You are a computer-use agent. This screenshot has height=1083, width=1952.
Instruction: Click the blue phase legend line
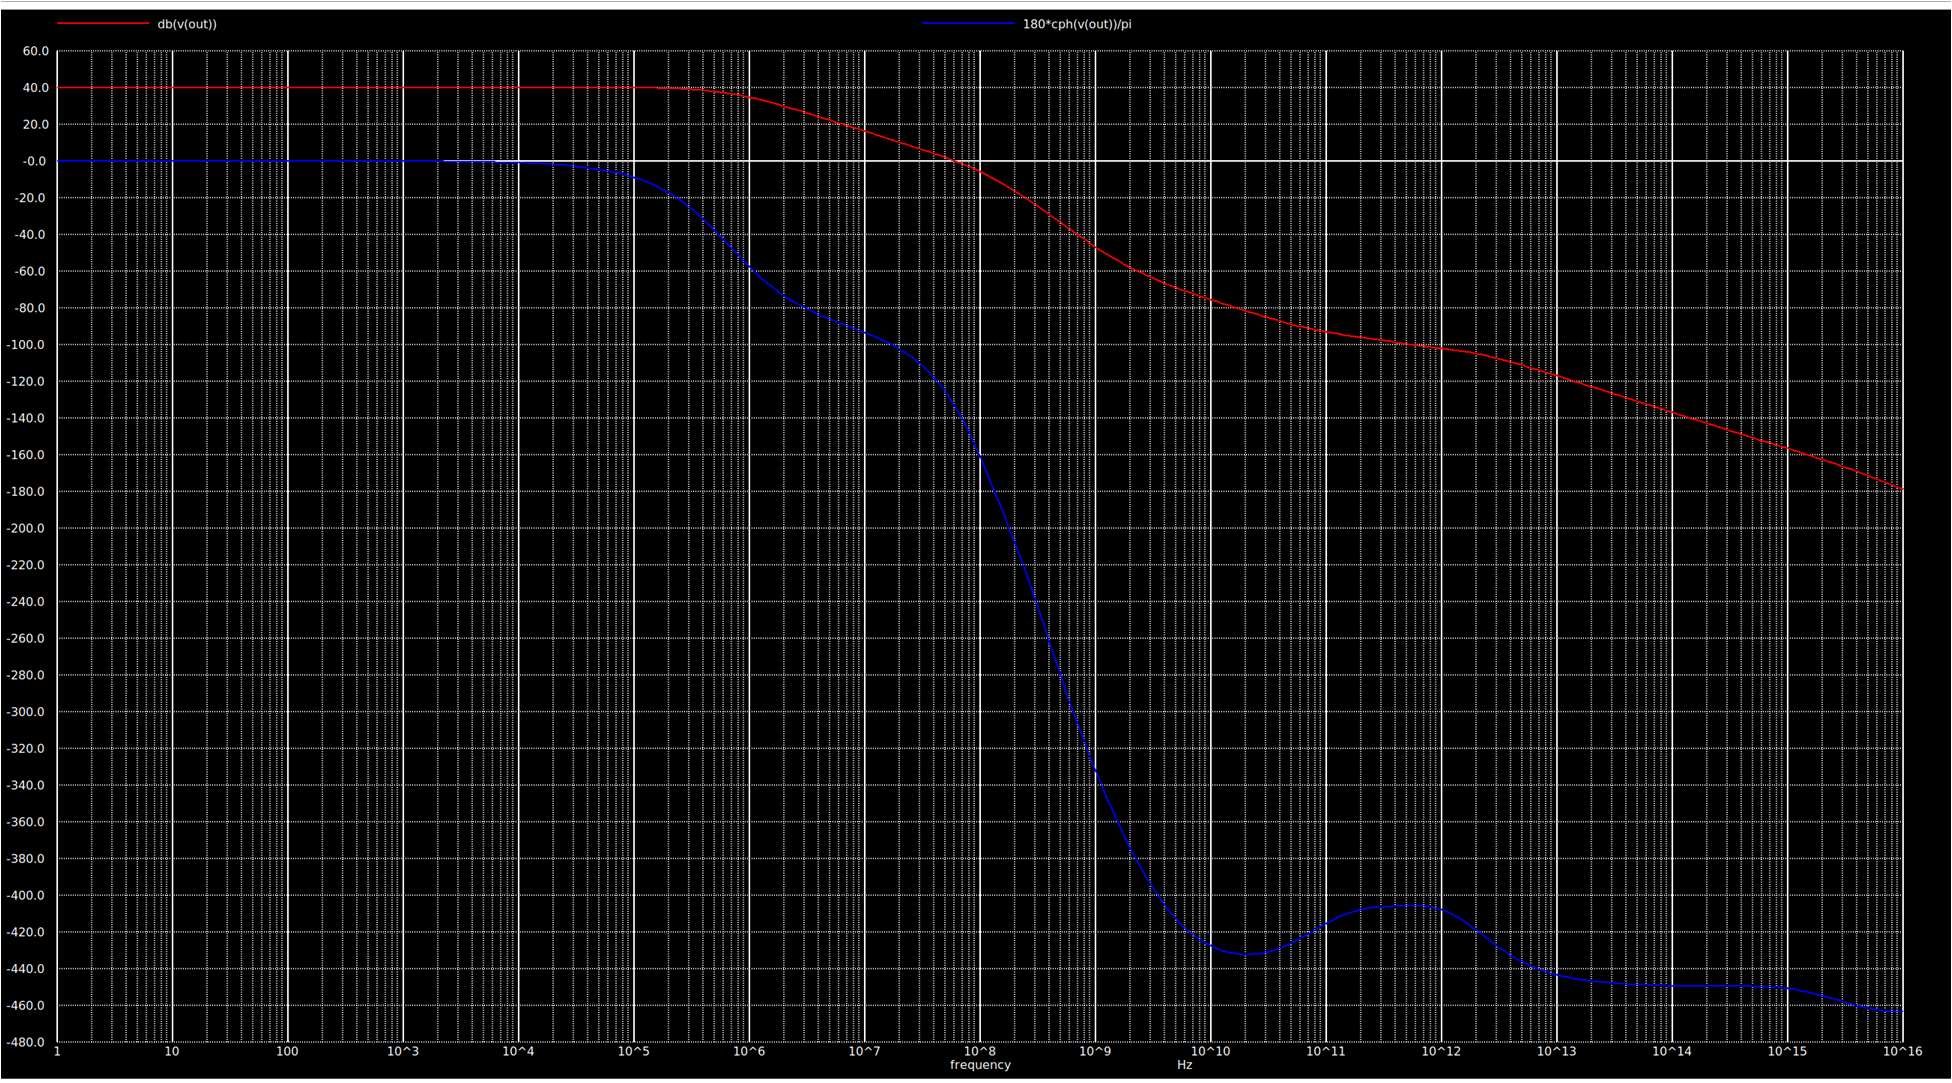point(967,24)
